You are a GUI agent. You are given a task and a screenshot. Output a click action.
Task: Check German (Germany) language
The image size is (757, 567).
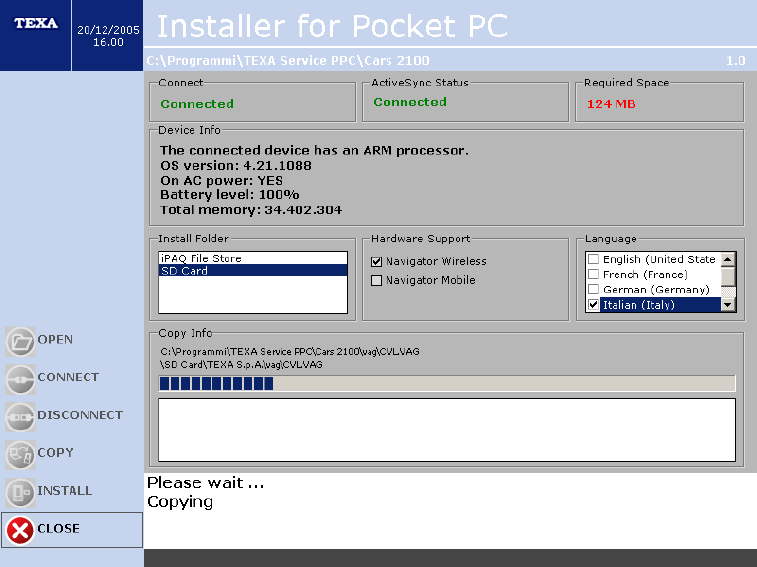593,289
